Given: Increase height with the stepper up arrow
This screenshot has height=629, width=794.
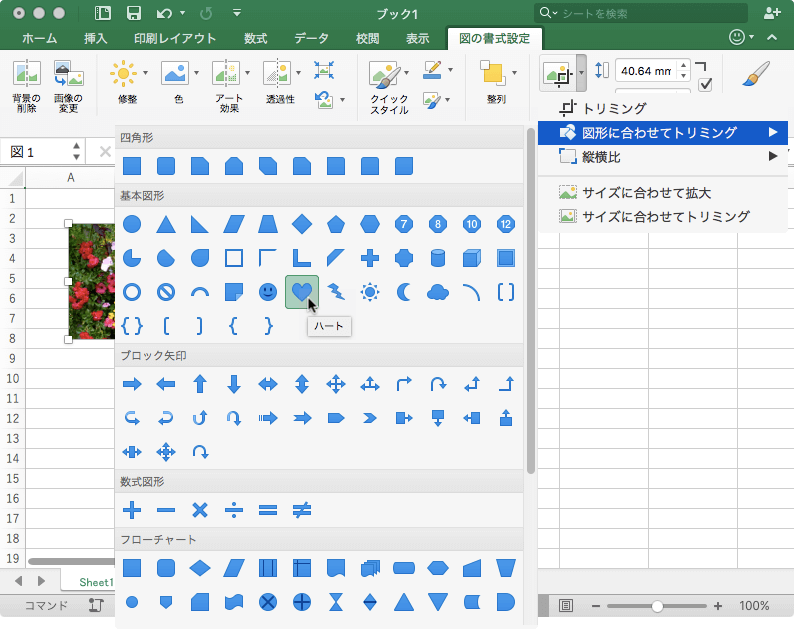Looking at the screenshot, I should (x=682, y=66).
